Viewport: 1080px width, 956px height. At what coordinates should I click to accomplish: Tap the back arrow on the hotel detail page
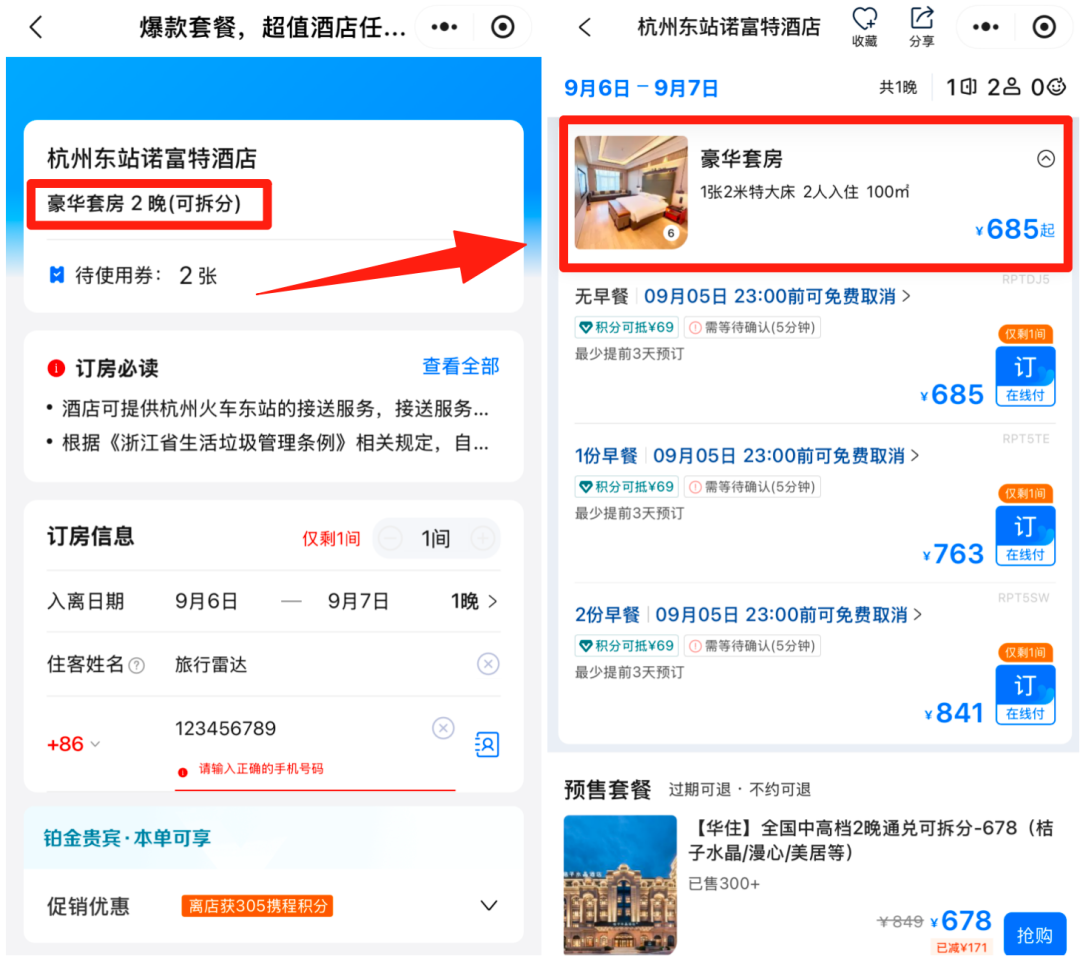pos(585,27)
